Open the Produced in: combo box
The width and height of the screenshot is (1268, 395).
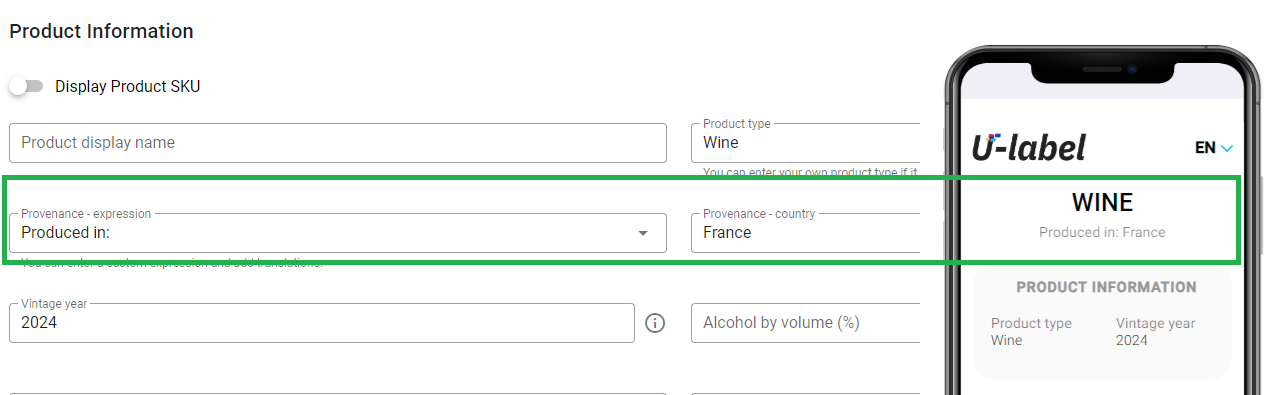(x=338, y=233)
